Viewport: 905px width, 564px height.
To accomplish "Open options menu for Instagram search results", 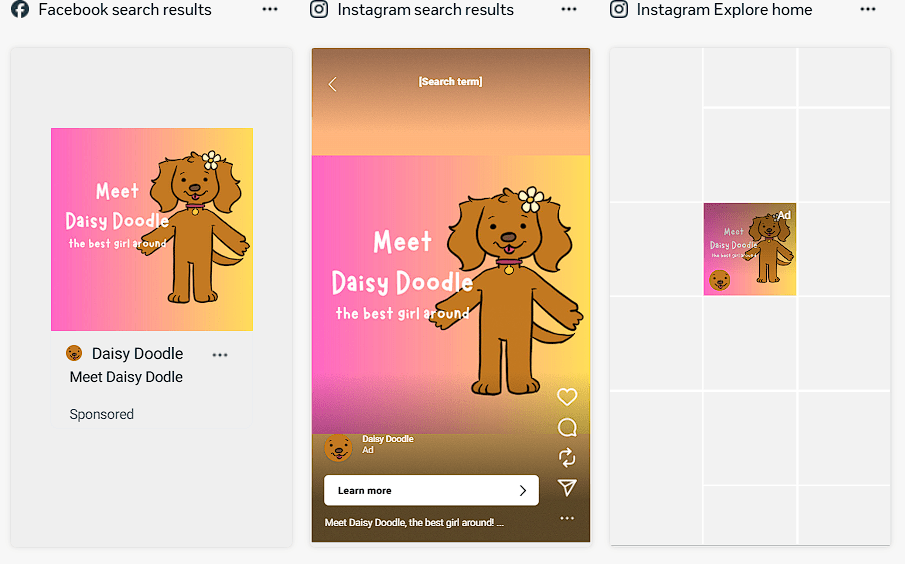I will pos(569,9).
